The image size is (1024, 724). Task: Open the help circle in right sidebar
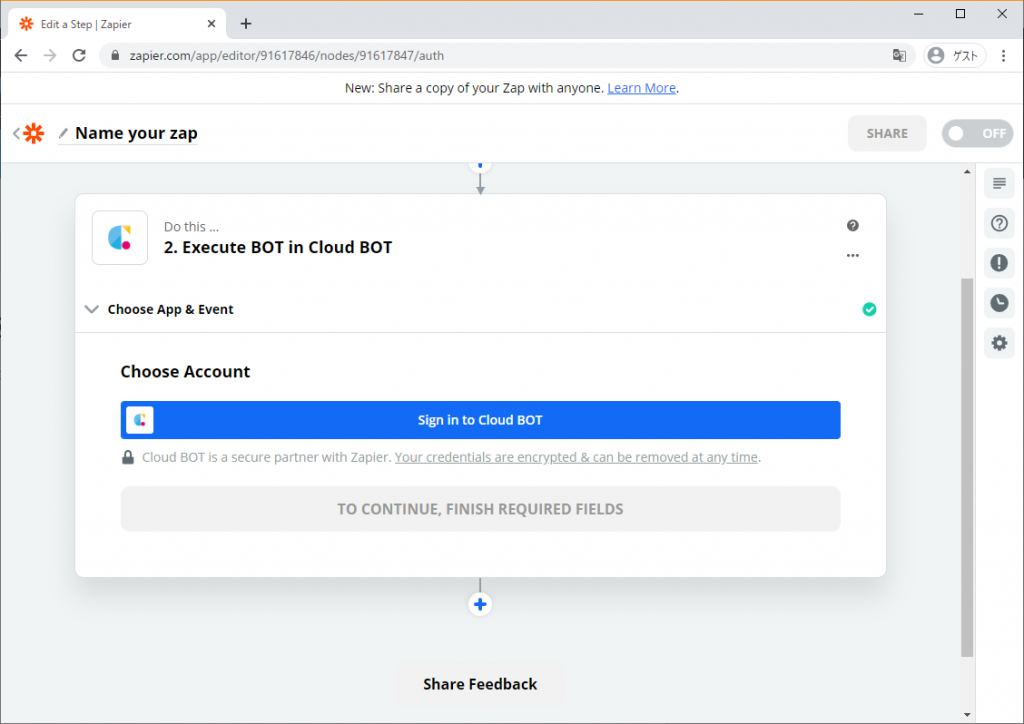pyautogui.click(x=999, y=223)
